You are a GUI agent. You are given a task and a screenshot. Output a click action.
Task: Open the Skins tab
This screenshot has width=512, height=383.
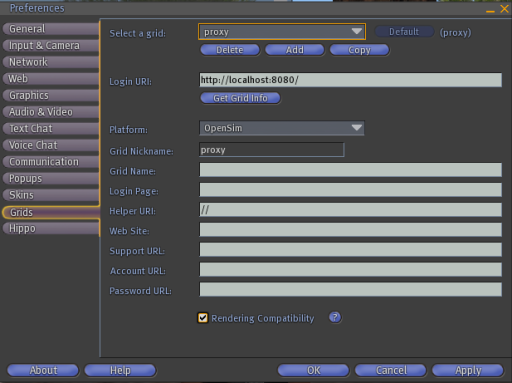point(51,195)
